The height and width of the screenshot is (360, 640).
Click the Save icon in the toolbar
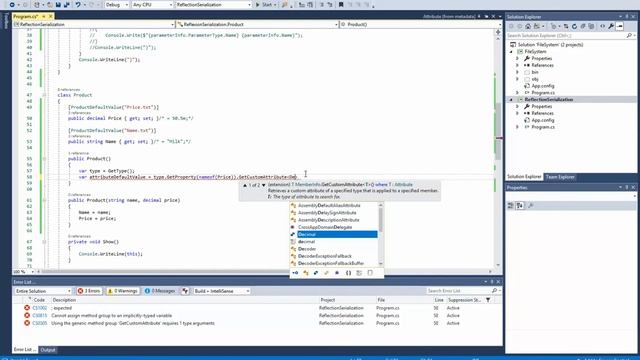(58, 5)
